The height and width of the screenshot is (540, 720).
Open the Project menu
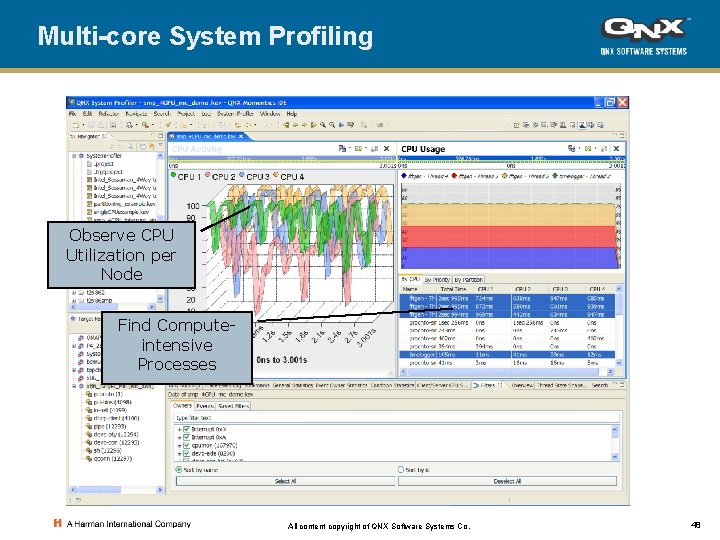pyautogui.click(x=186, y=113)
